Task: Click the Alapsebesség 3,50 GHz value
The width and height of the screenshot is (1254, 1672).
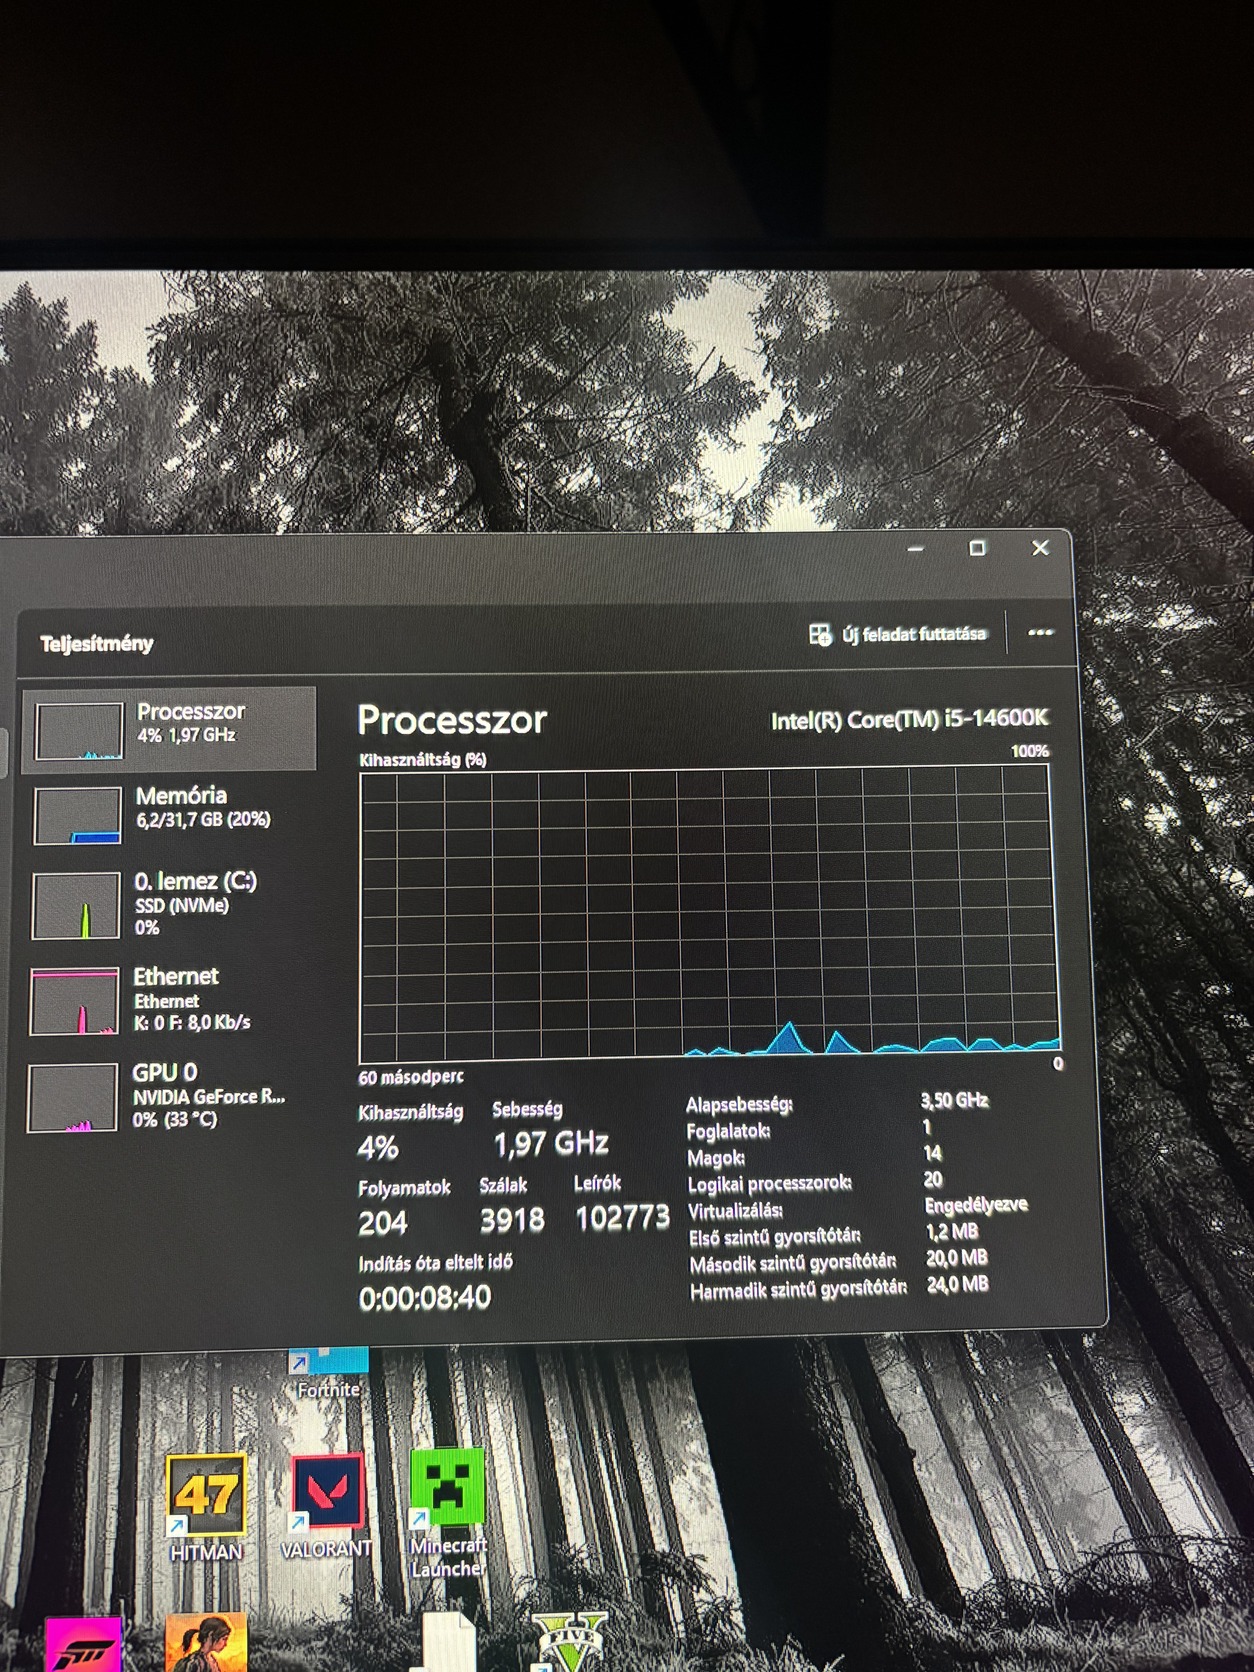Action: coord(955,1100)
